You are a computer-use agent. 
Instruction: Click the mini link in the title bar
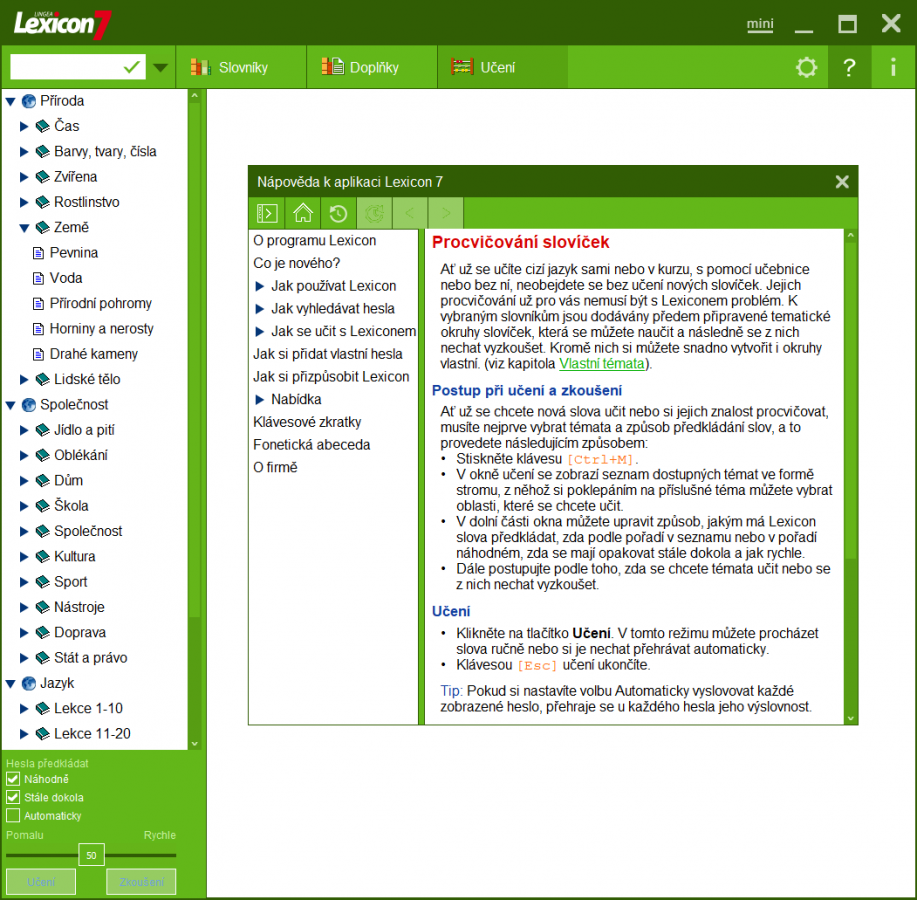[x=759, y=26]
